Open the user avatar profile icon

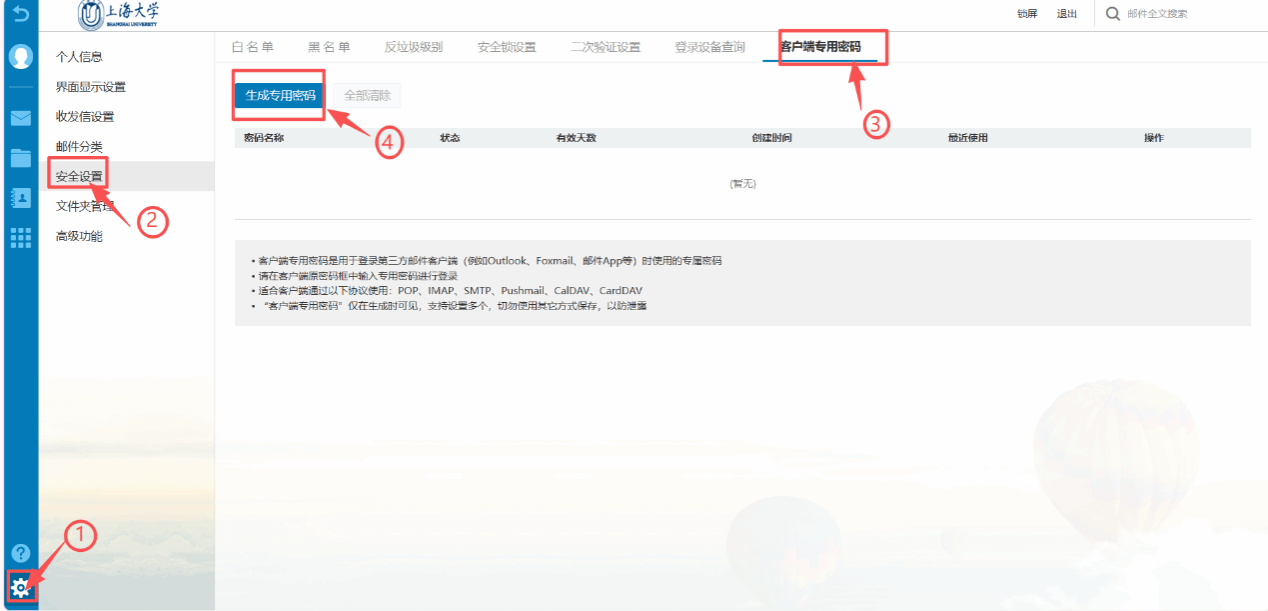point(20,57)
